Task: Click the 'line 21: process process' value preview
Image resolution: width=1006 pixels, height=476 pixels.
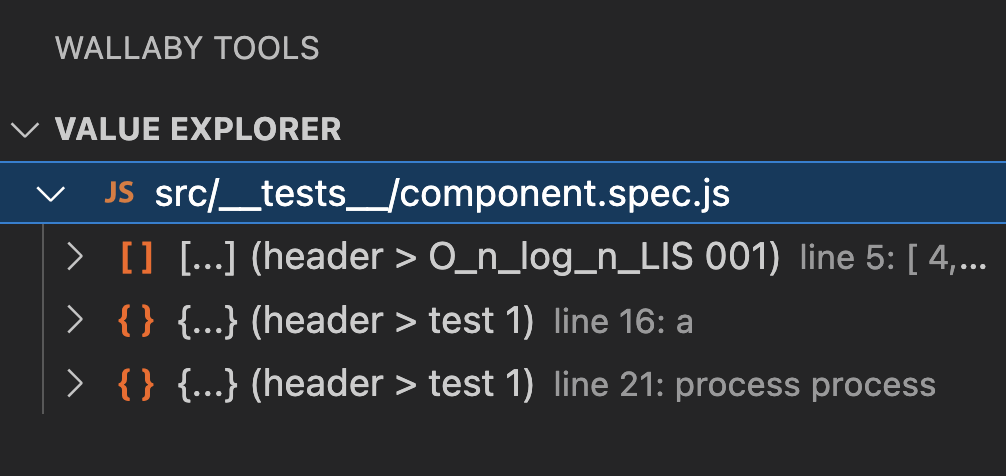Action: pyautogui.click(x=744, y=386)
